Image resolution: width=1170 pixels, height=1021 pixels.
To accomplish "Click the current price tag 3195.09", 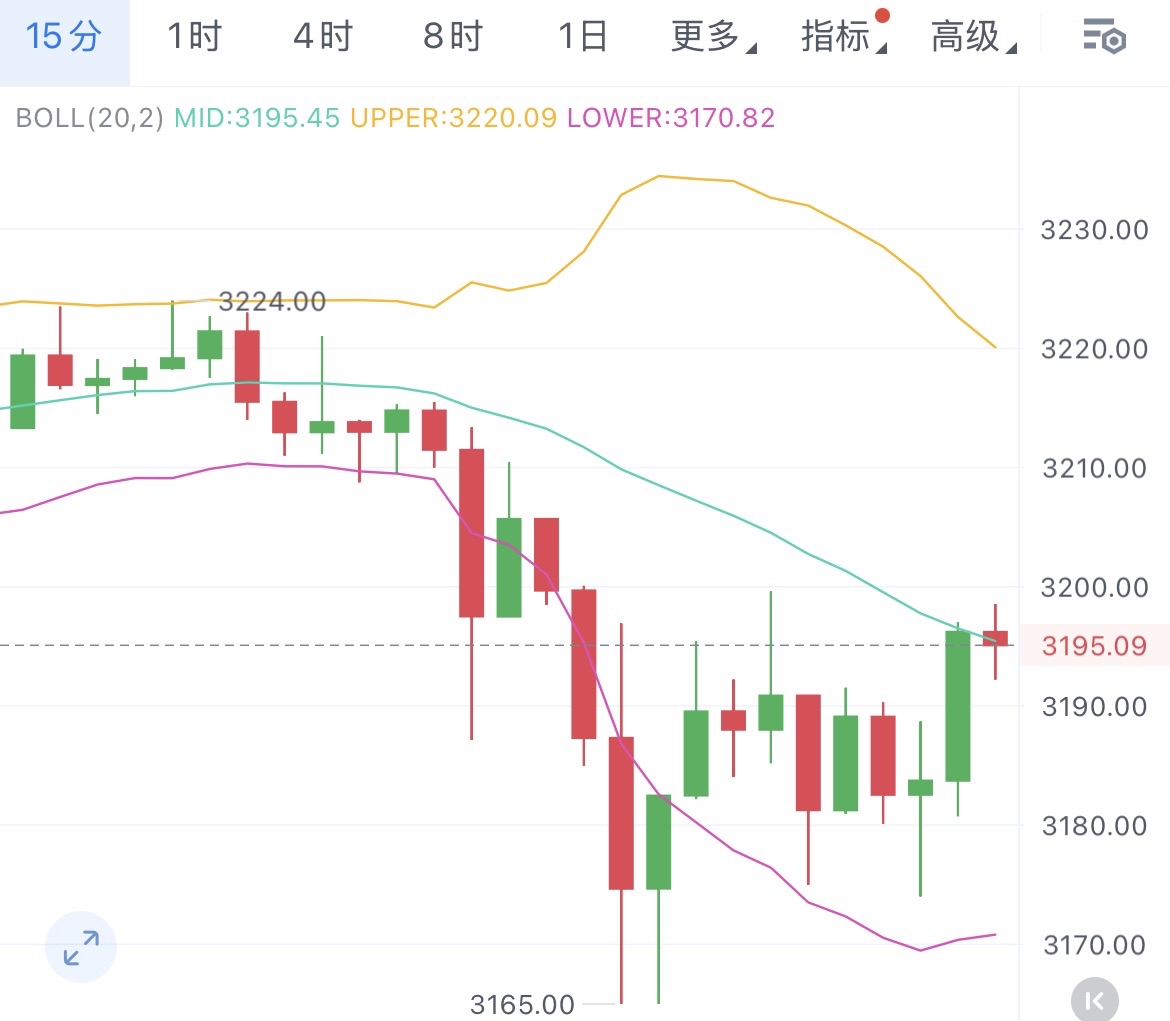I will (1094, 646).
